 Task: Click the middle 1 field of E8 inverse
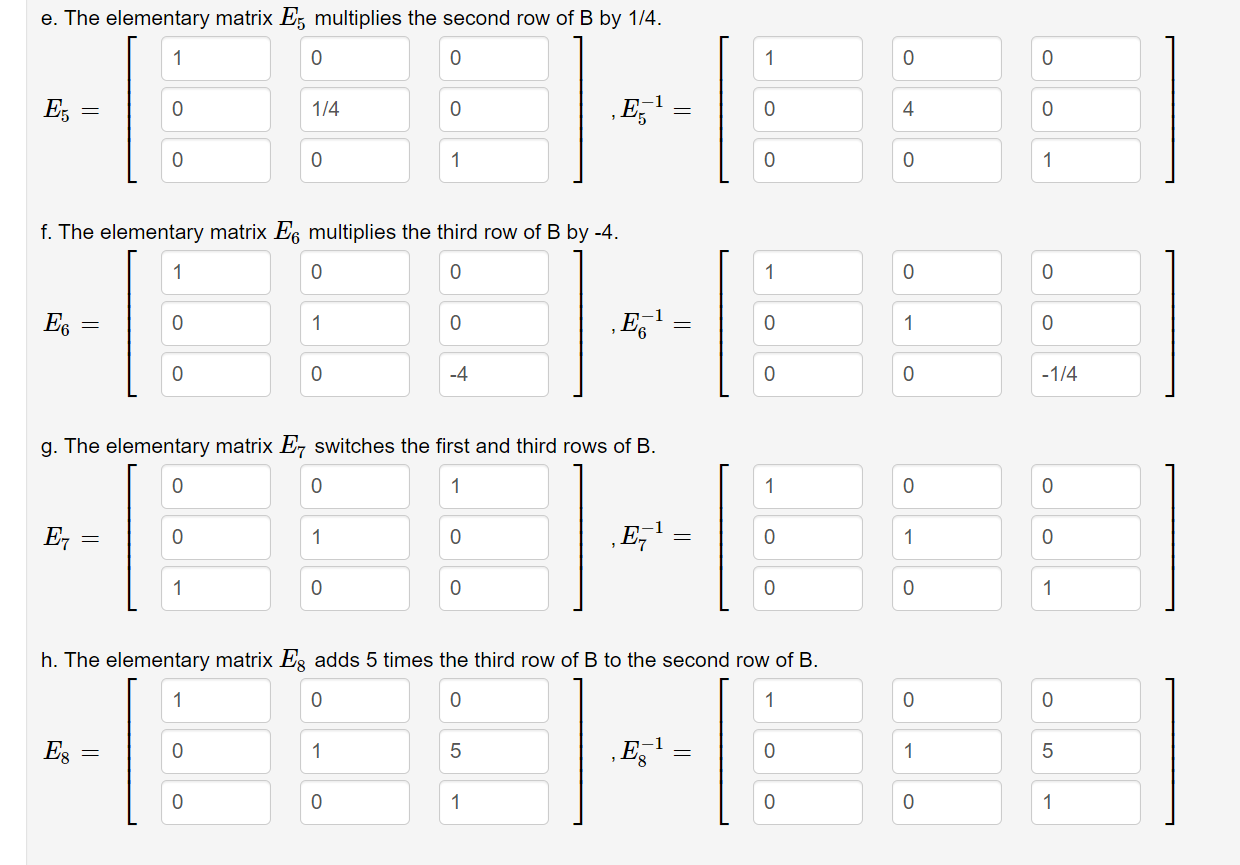click(x=946, y=751)
